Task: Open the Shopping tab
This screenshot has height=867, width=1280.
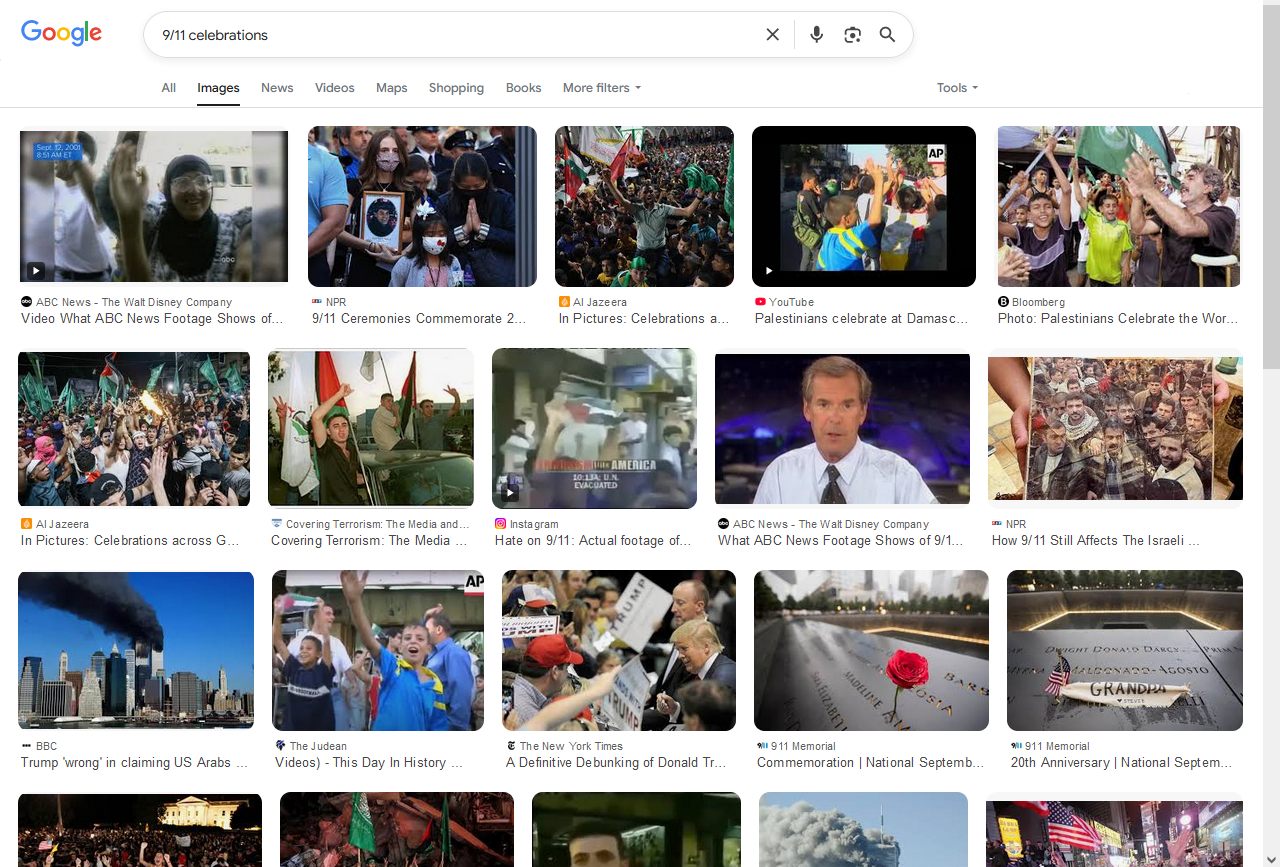Action: pos(456,88)
